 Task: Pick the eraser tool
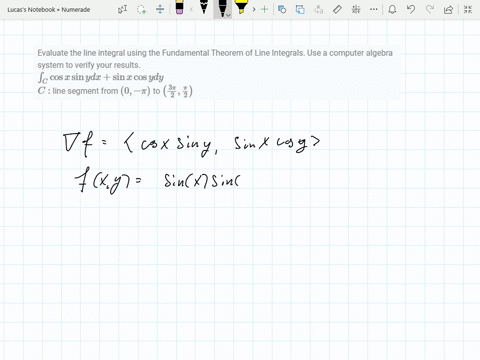[x=179, y=8]
